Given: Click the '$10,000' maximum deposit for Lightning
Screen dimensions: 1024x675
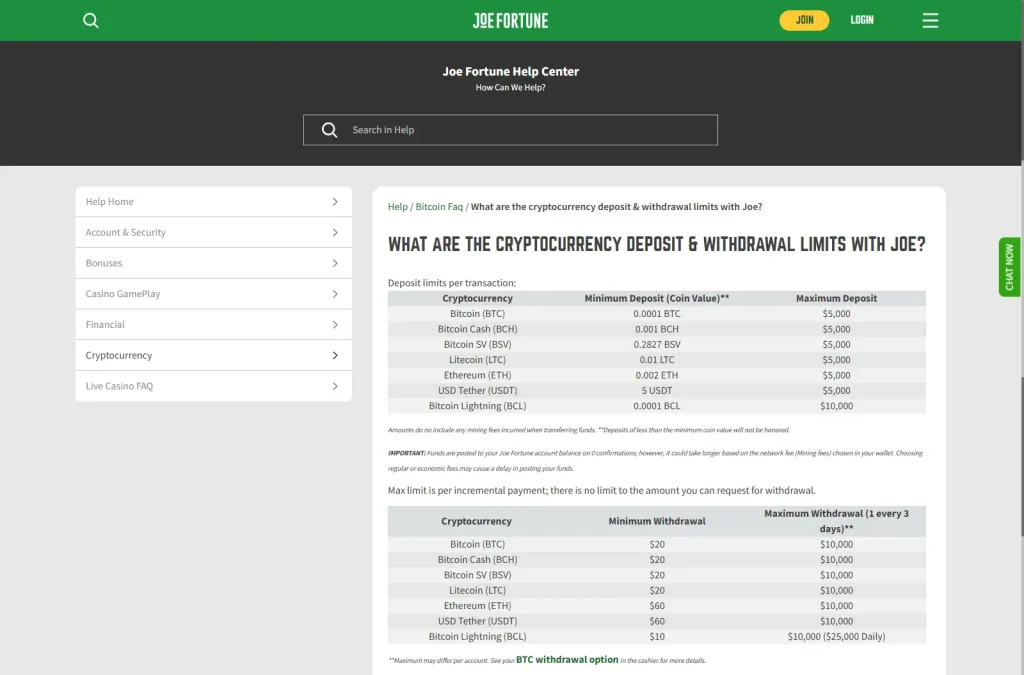Looking at the screenshot, I should 837,405.
